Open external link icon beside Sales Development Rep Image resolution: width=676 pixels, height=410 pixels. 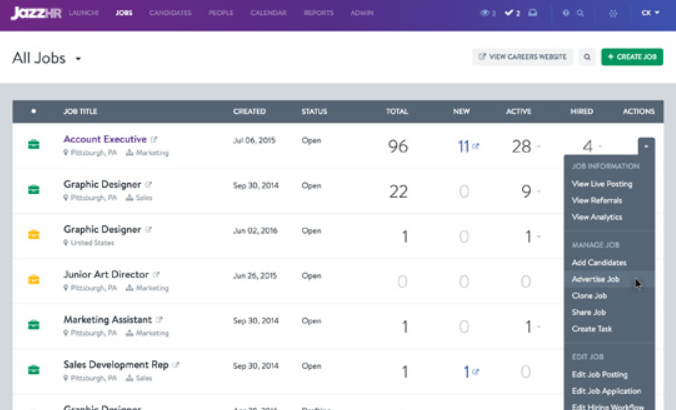pos(175,365)
